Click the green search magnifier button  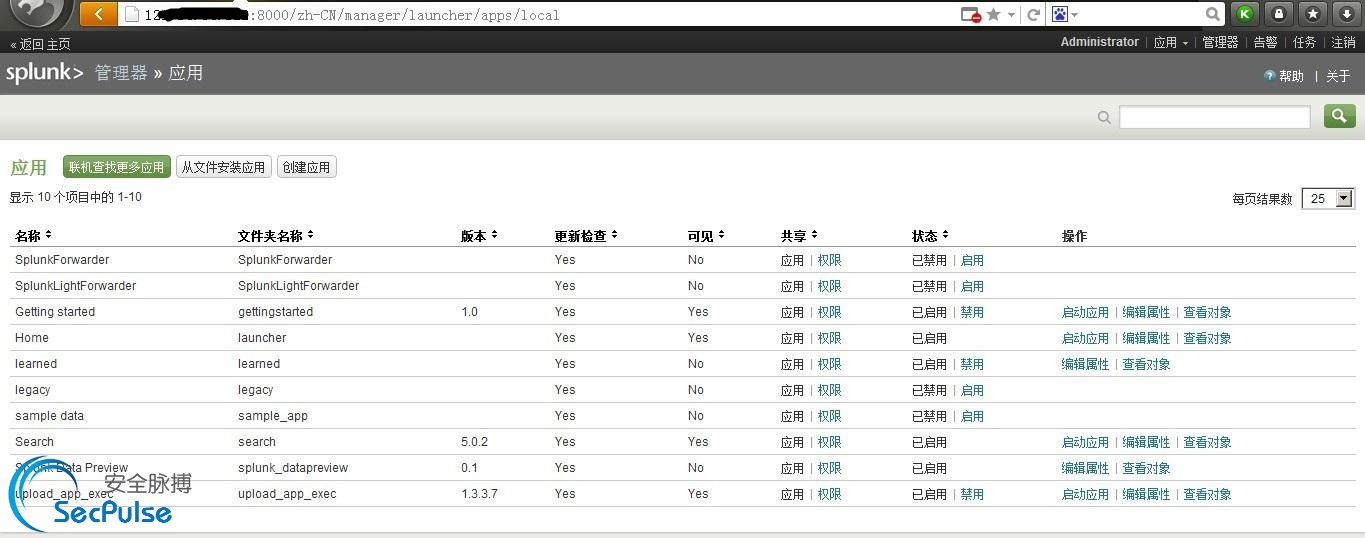pos(1340,117)
